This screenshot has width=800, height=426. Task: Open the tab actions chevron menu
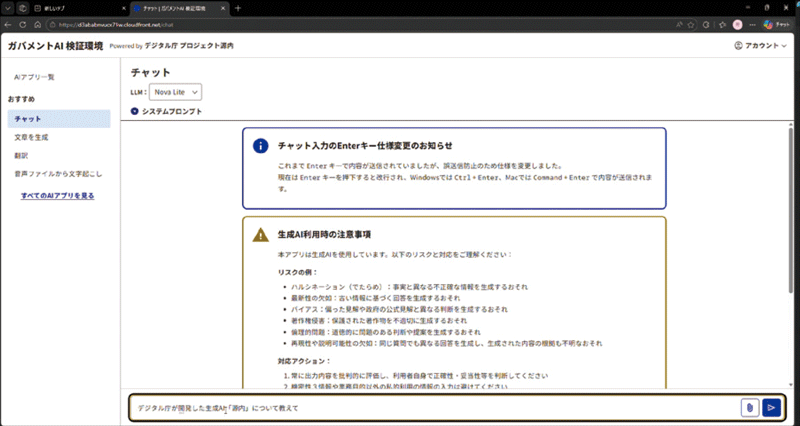8,8
